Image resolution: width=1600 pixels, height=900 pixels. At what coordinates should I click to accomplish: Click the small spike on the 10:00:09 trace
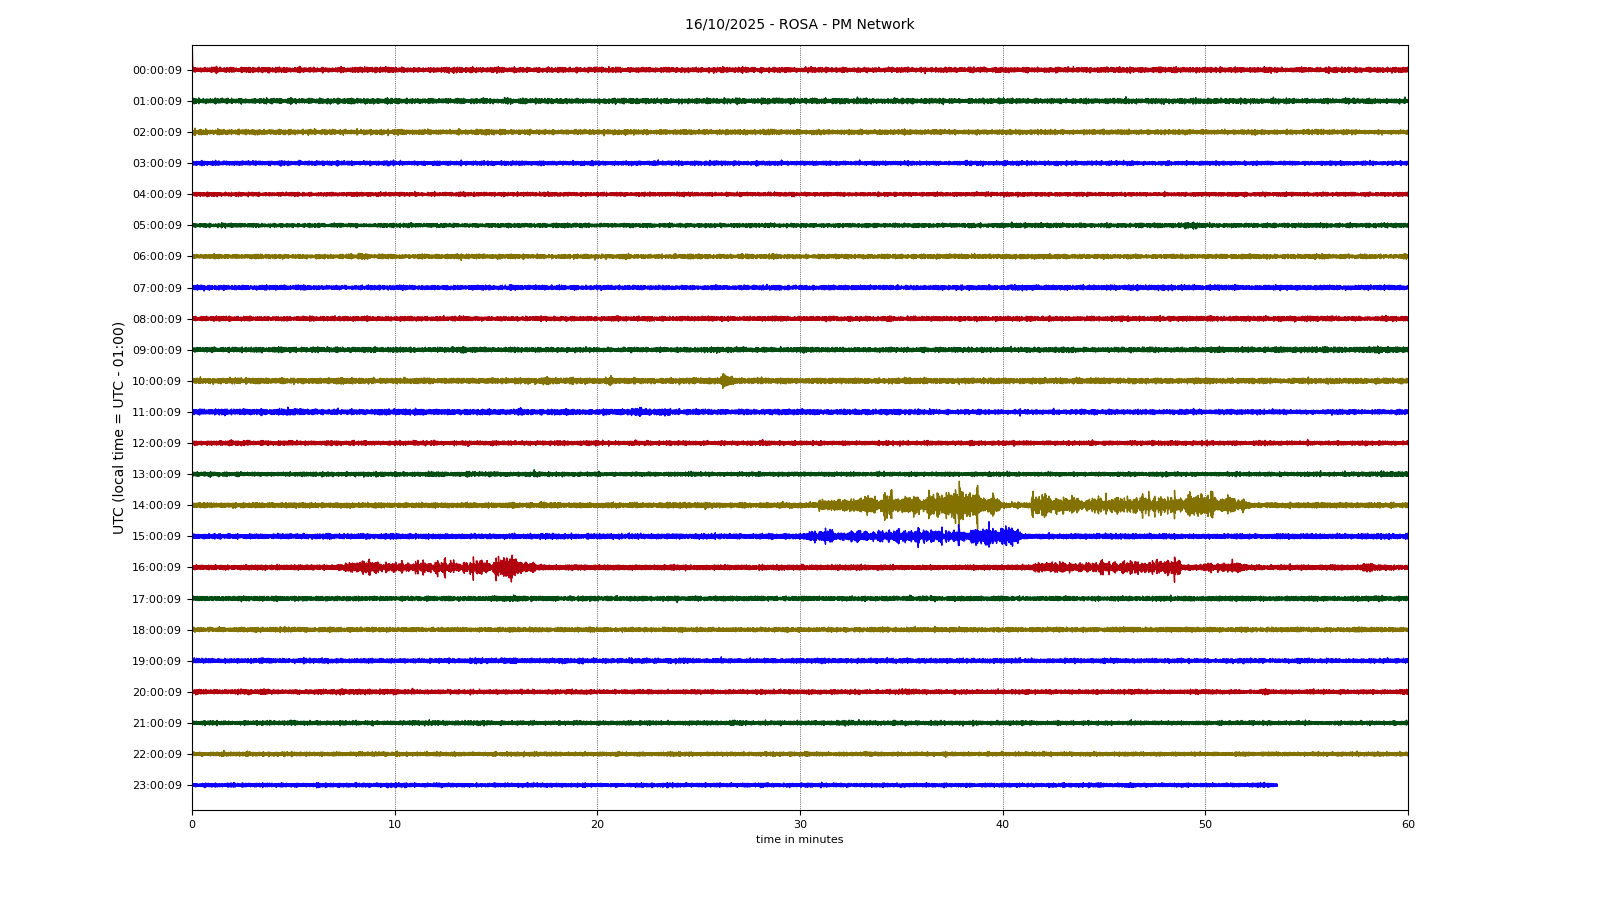(x=725, y=381)
